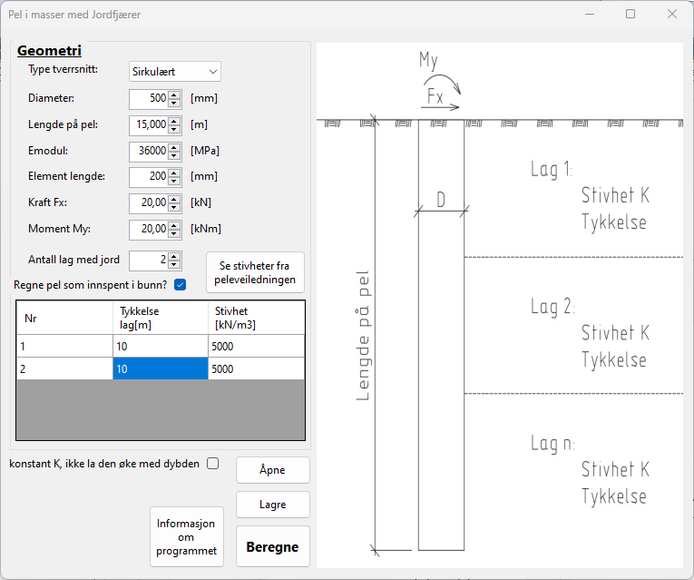
Task: Click Se stivheter fra peleveiledningen button
Action: point(255,273)
